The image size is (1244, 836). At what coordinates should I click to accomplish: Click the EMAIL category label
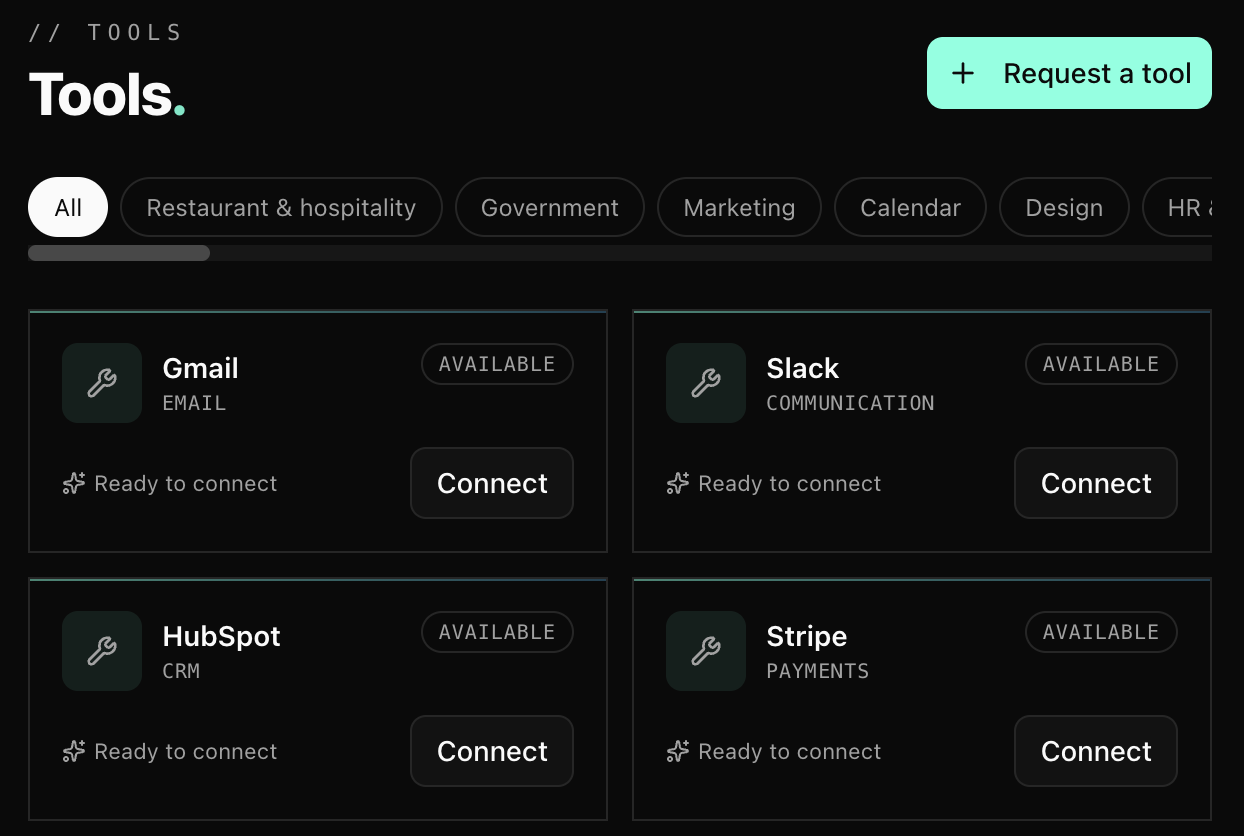click(x=194, y=403)
